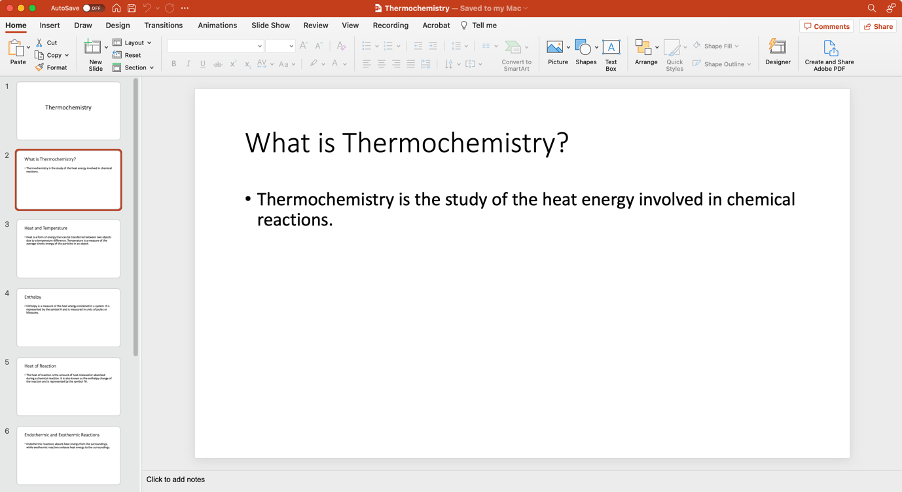Image resolution: width=902 pixels, height=492 pixels.
Task: Click the Paste clipboard icon
Action: tap(16, 48)
